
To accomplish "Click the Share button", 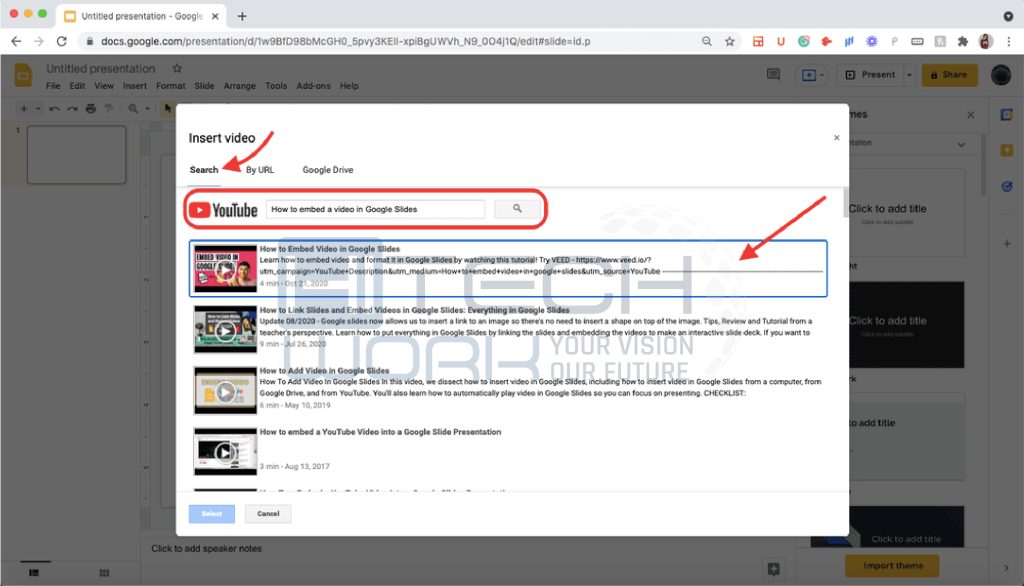I will click(950, 74).
